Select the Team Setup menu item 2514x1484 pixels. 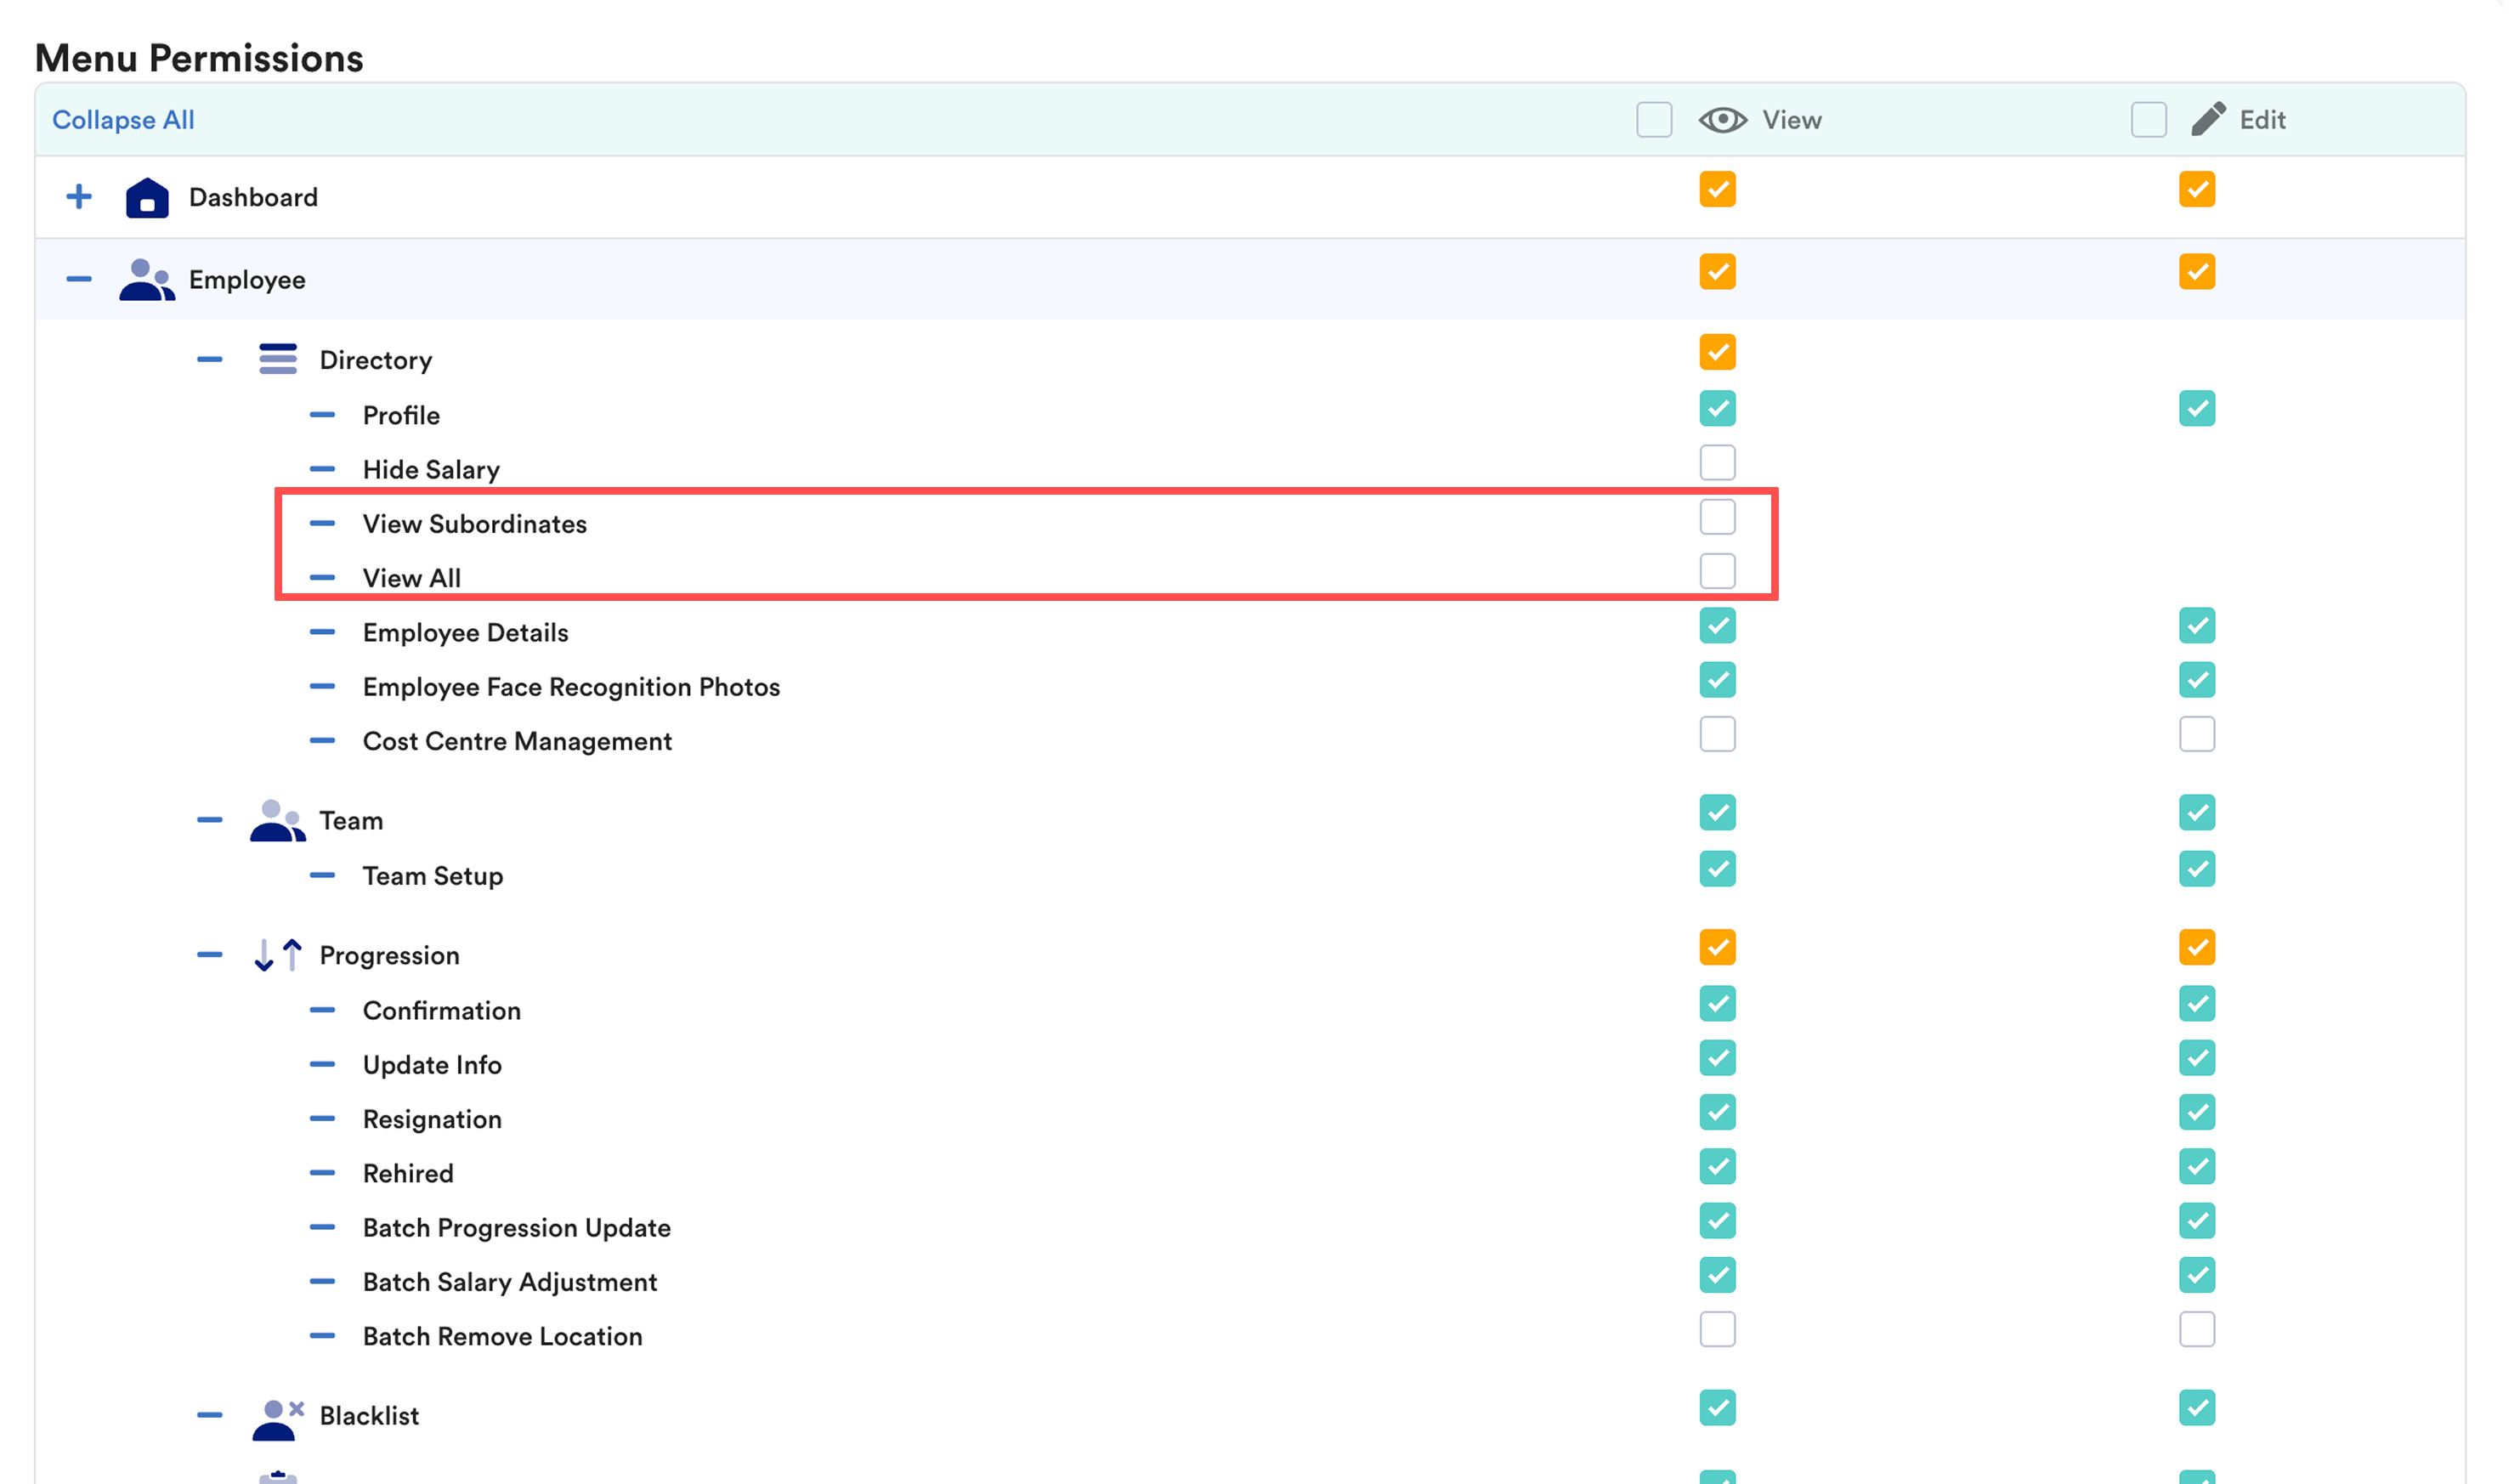[x=432, y=876]
